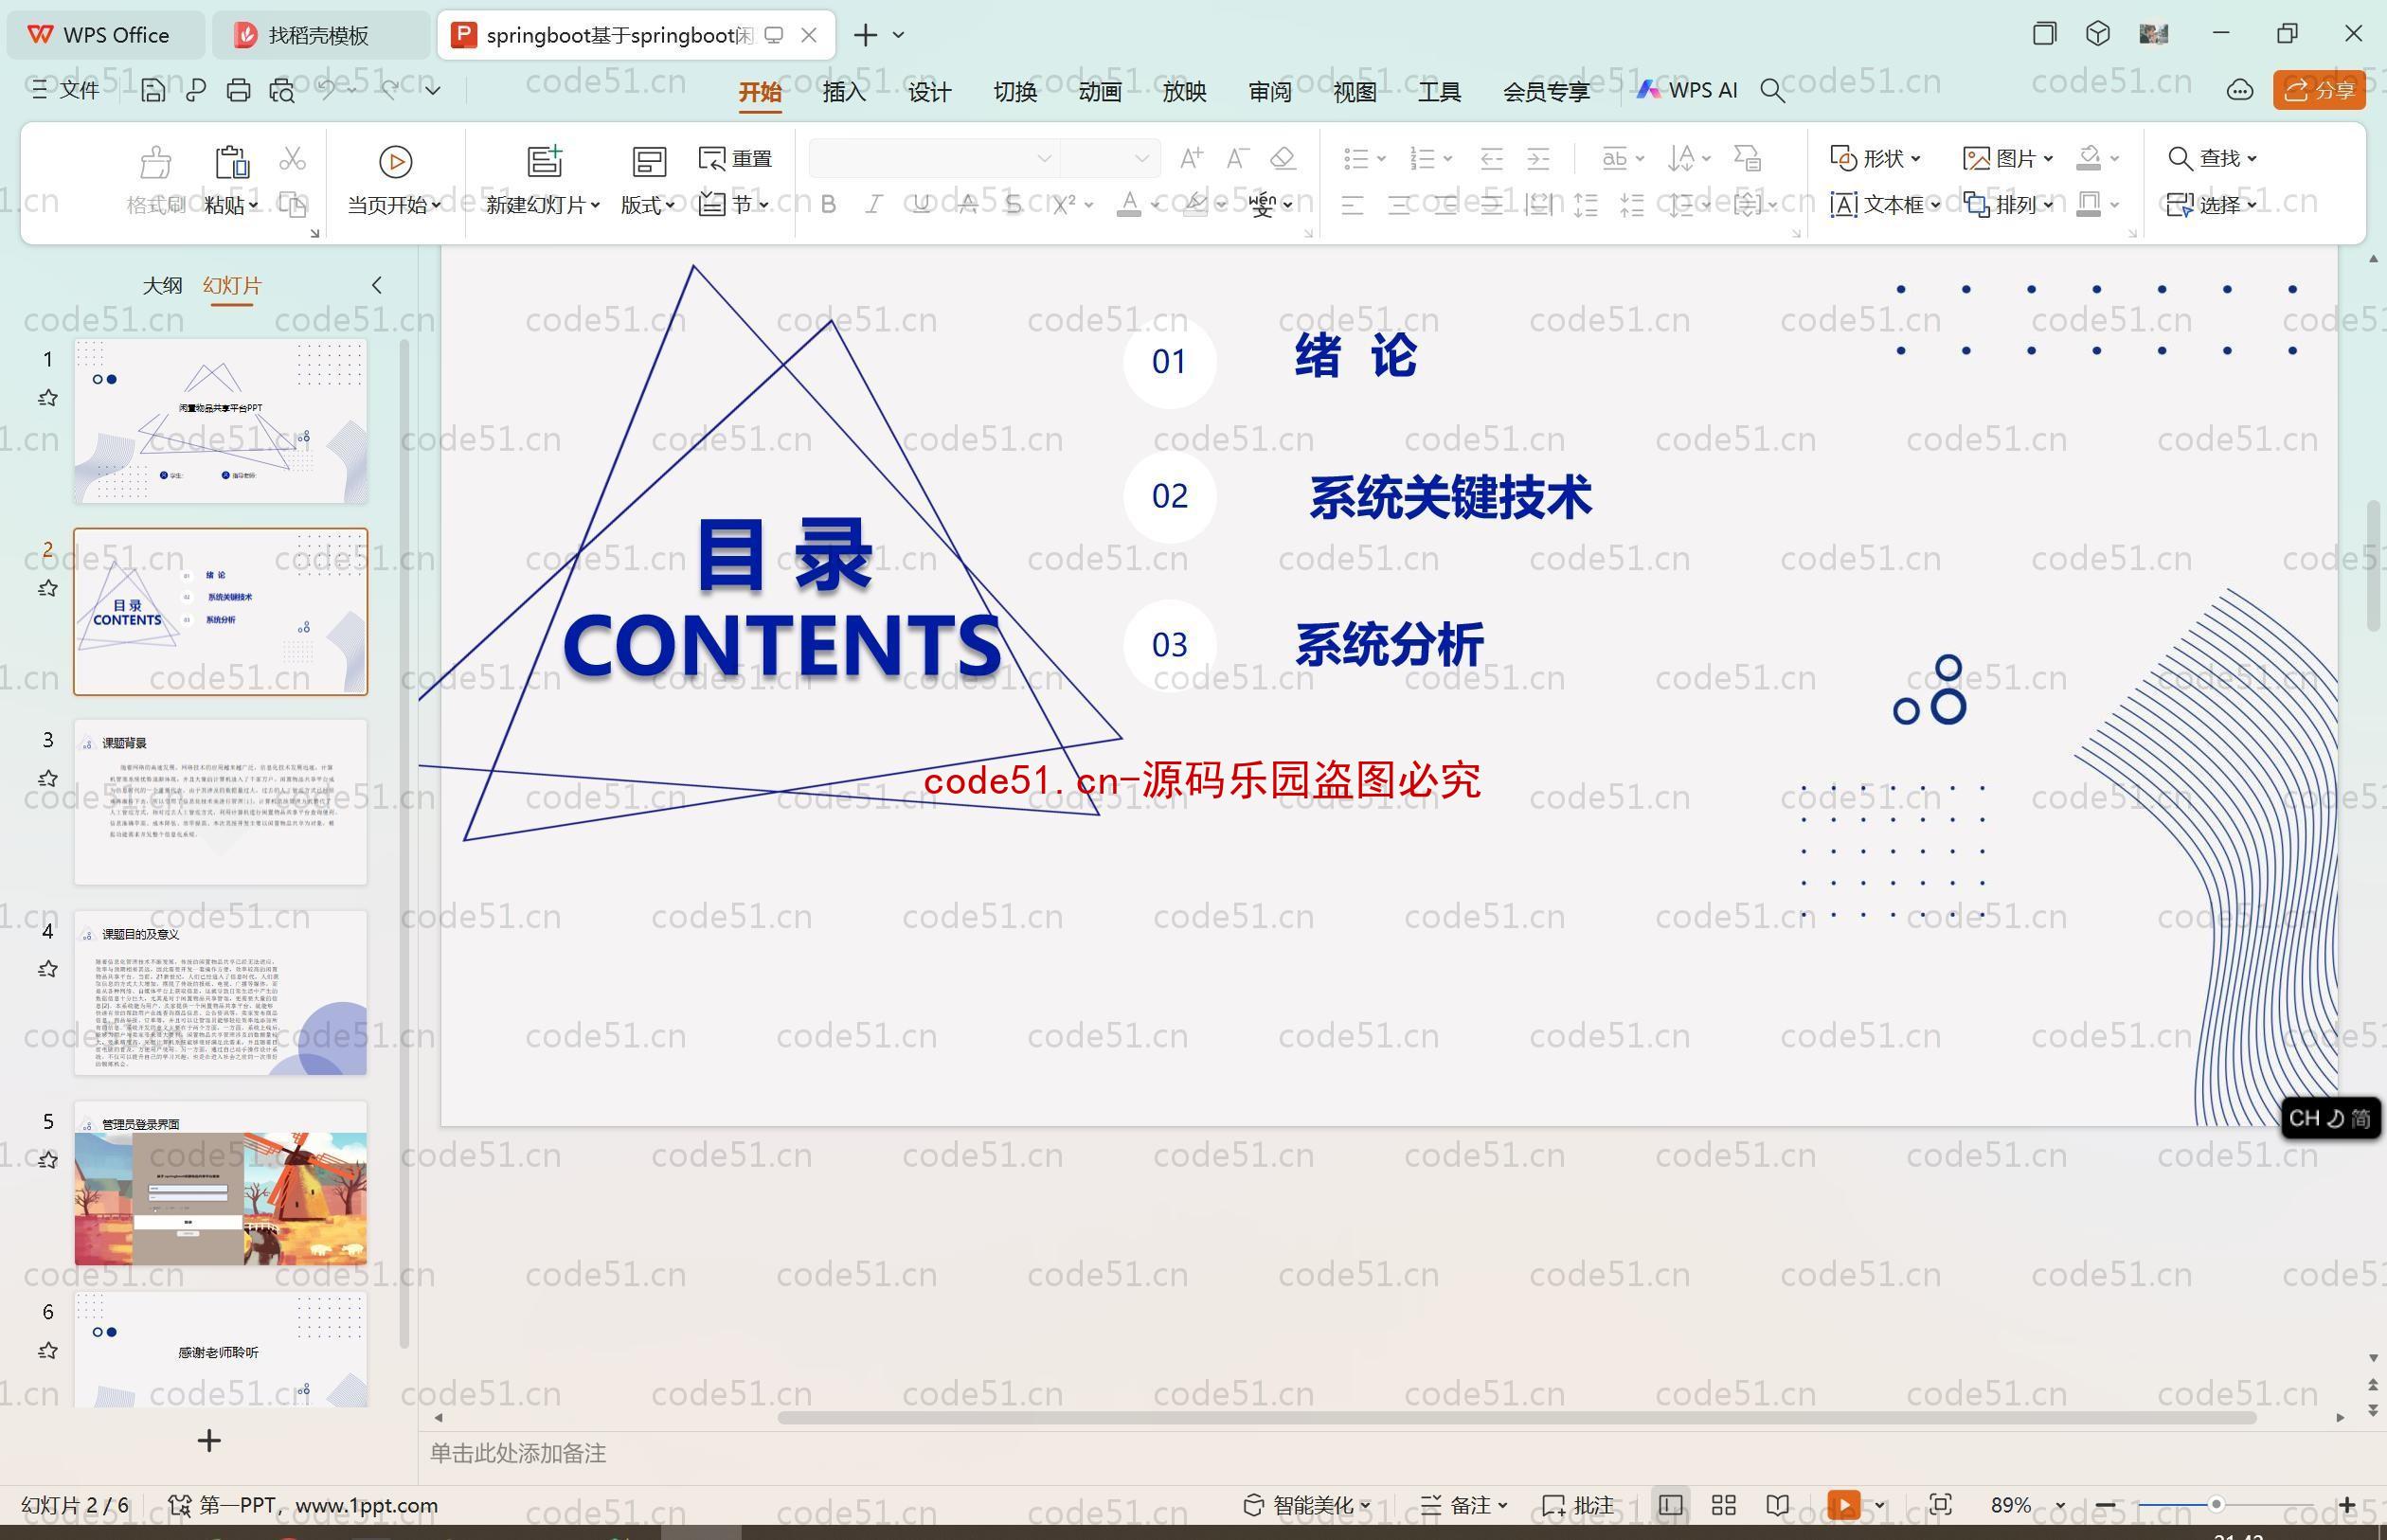The image size is (2387, 1540).
Task: Select slide 3 课题背景 thumbnail
Action: click(x=220, y=802)
